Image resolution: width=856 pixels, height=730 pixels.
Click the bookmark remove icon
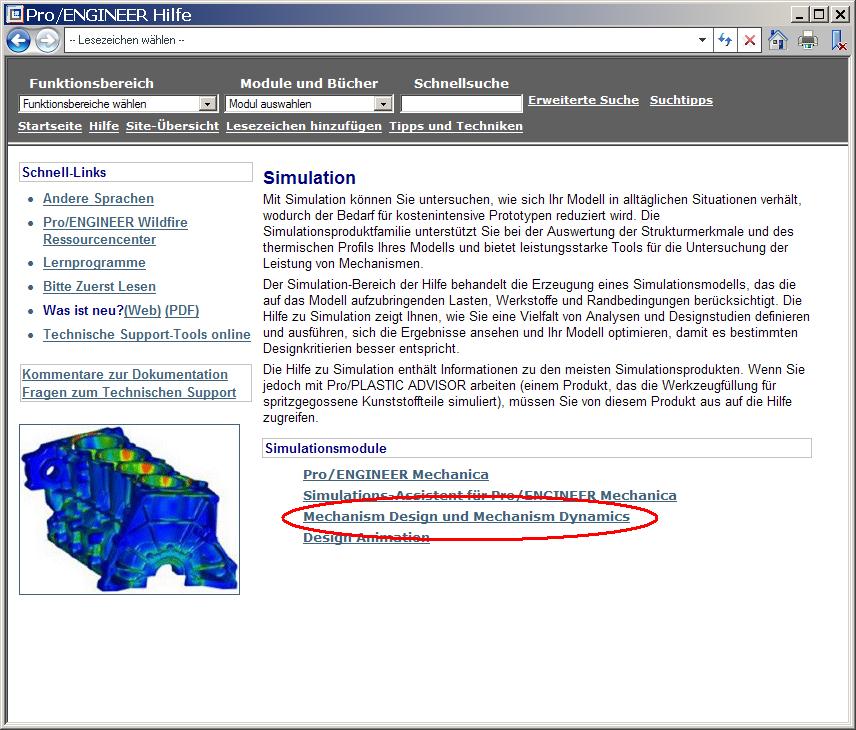tap(839, 40)
